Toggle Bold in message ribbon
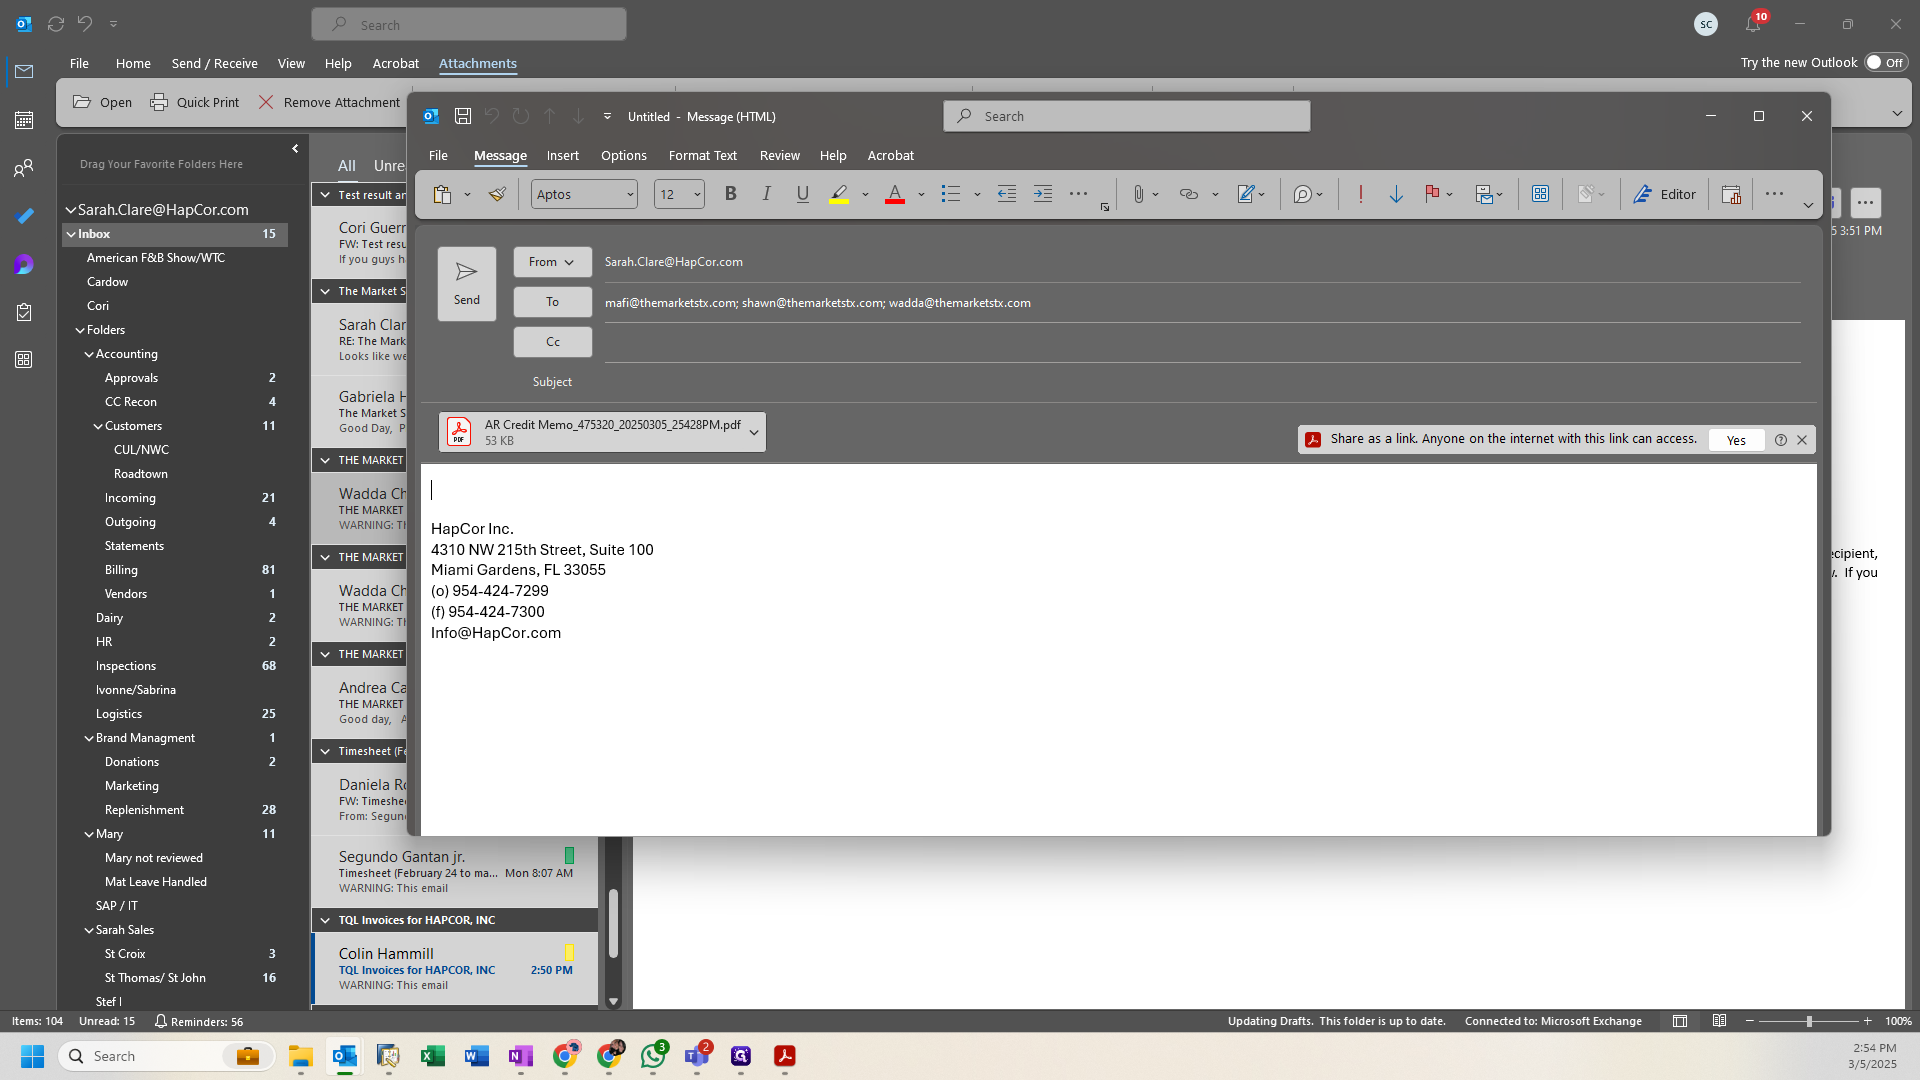Screen dimensions: 1920x1080 tap(731, 194)
